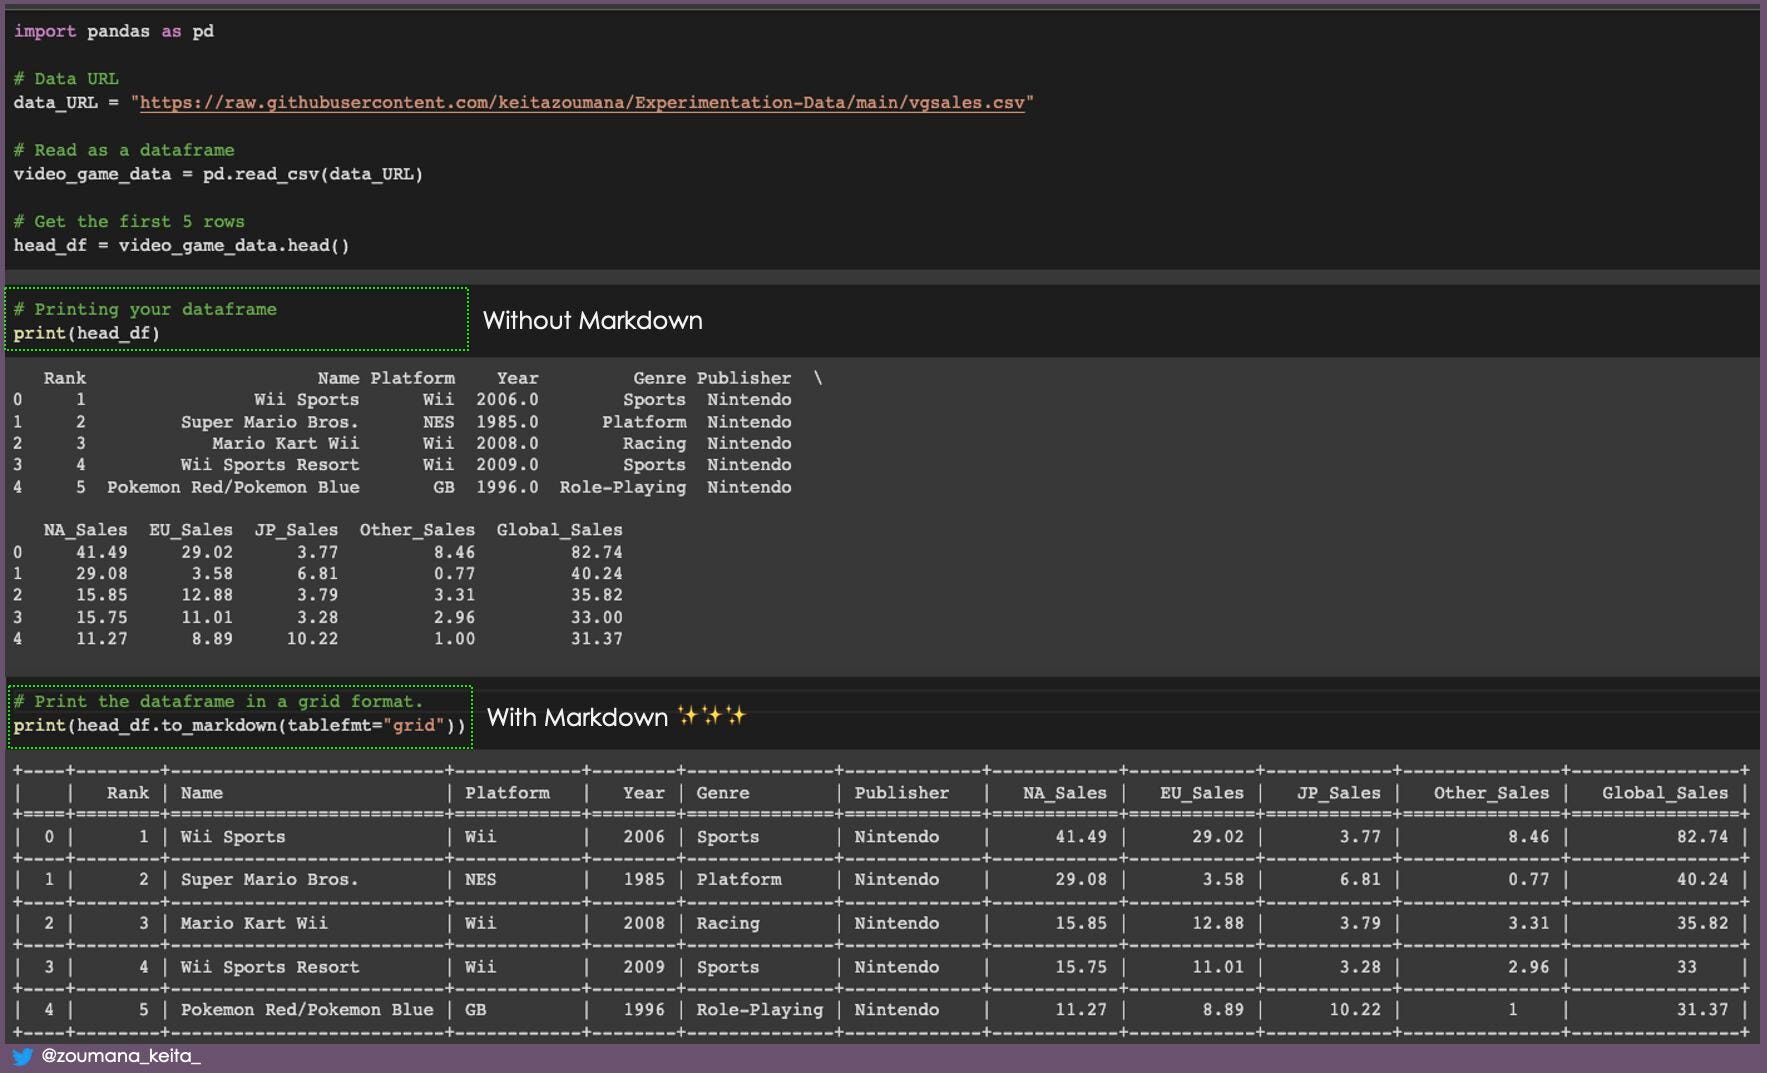Click the @zoumana_keita_ handle

121,1056
